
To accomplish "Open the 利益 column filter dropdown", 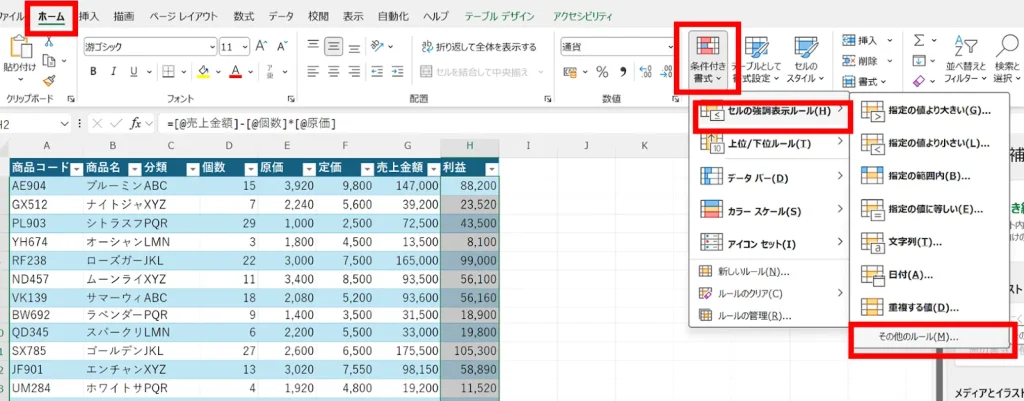I will 490,168.
